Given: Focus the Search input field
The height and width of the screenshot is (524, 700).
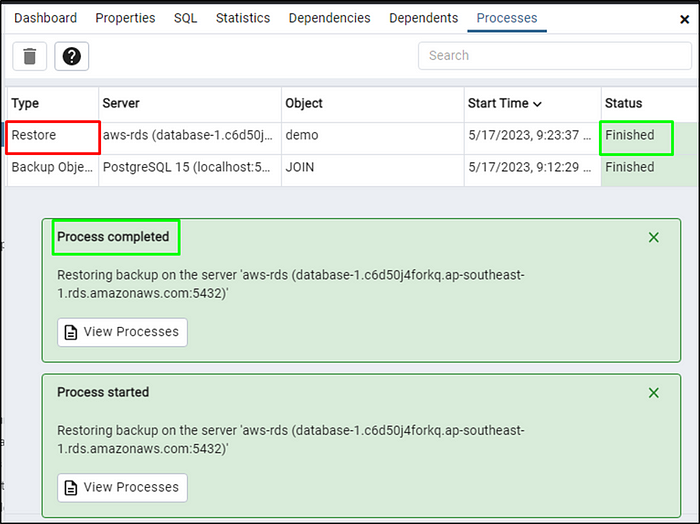Looking at the screenshot, I should [555, 55].
